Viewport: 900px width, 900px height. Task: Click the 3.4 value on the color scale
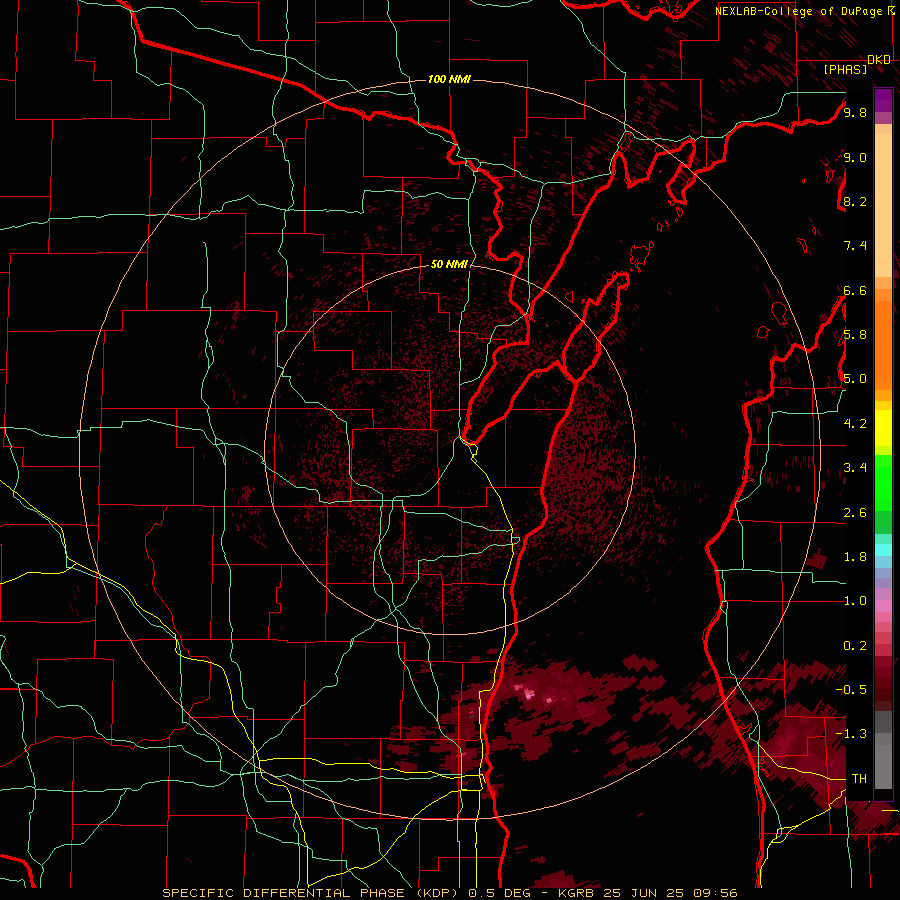click(855, 468)
